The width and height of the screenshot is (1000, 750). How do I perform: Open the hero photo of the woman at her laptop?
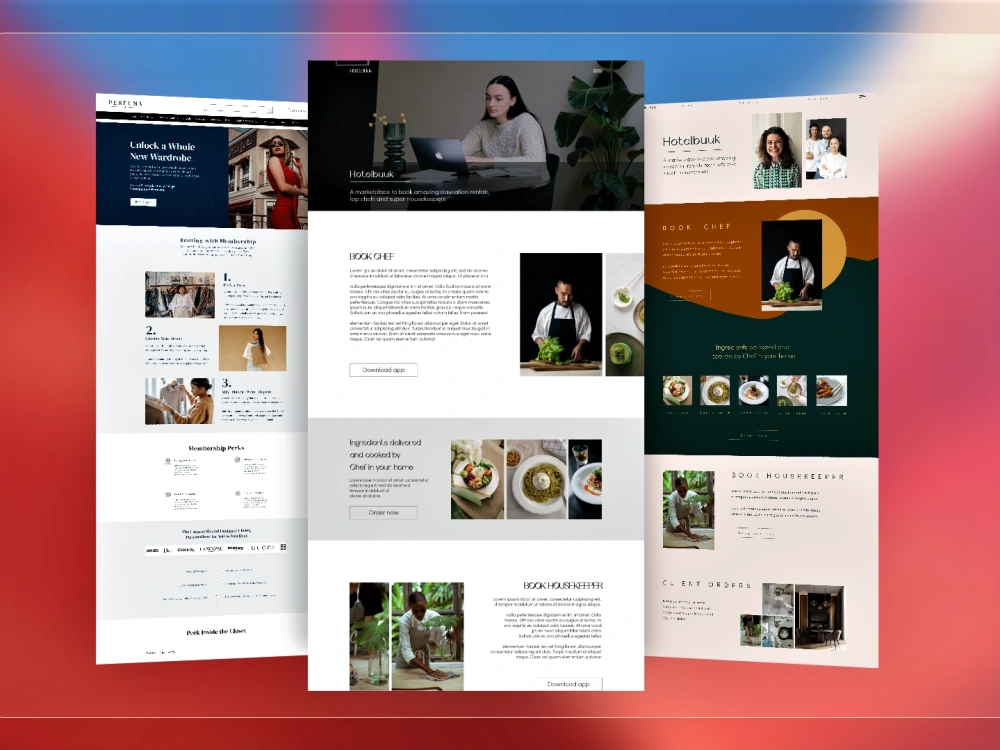coord(476,135)
